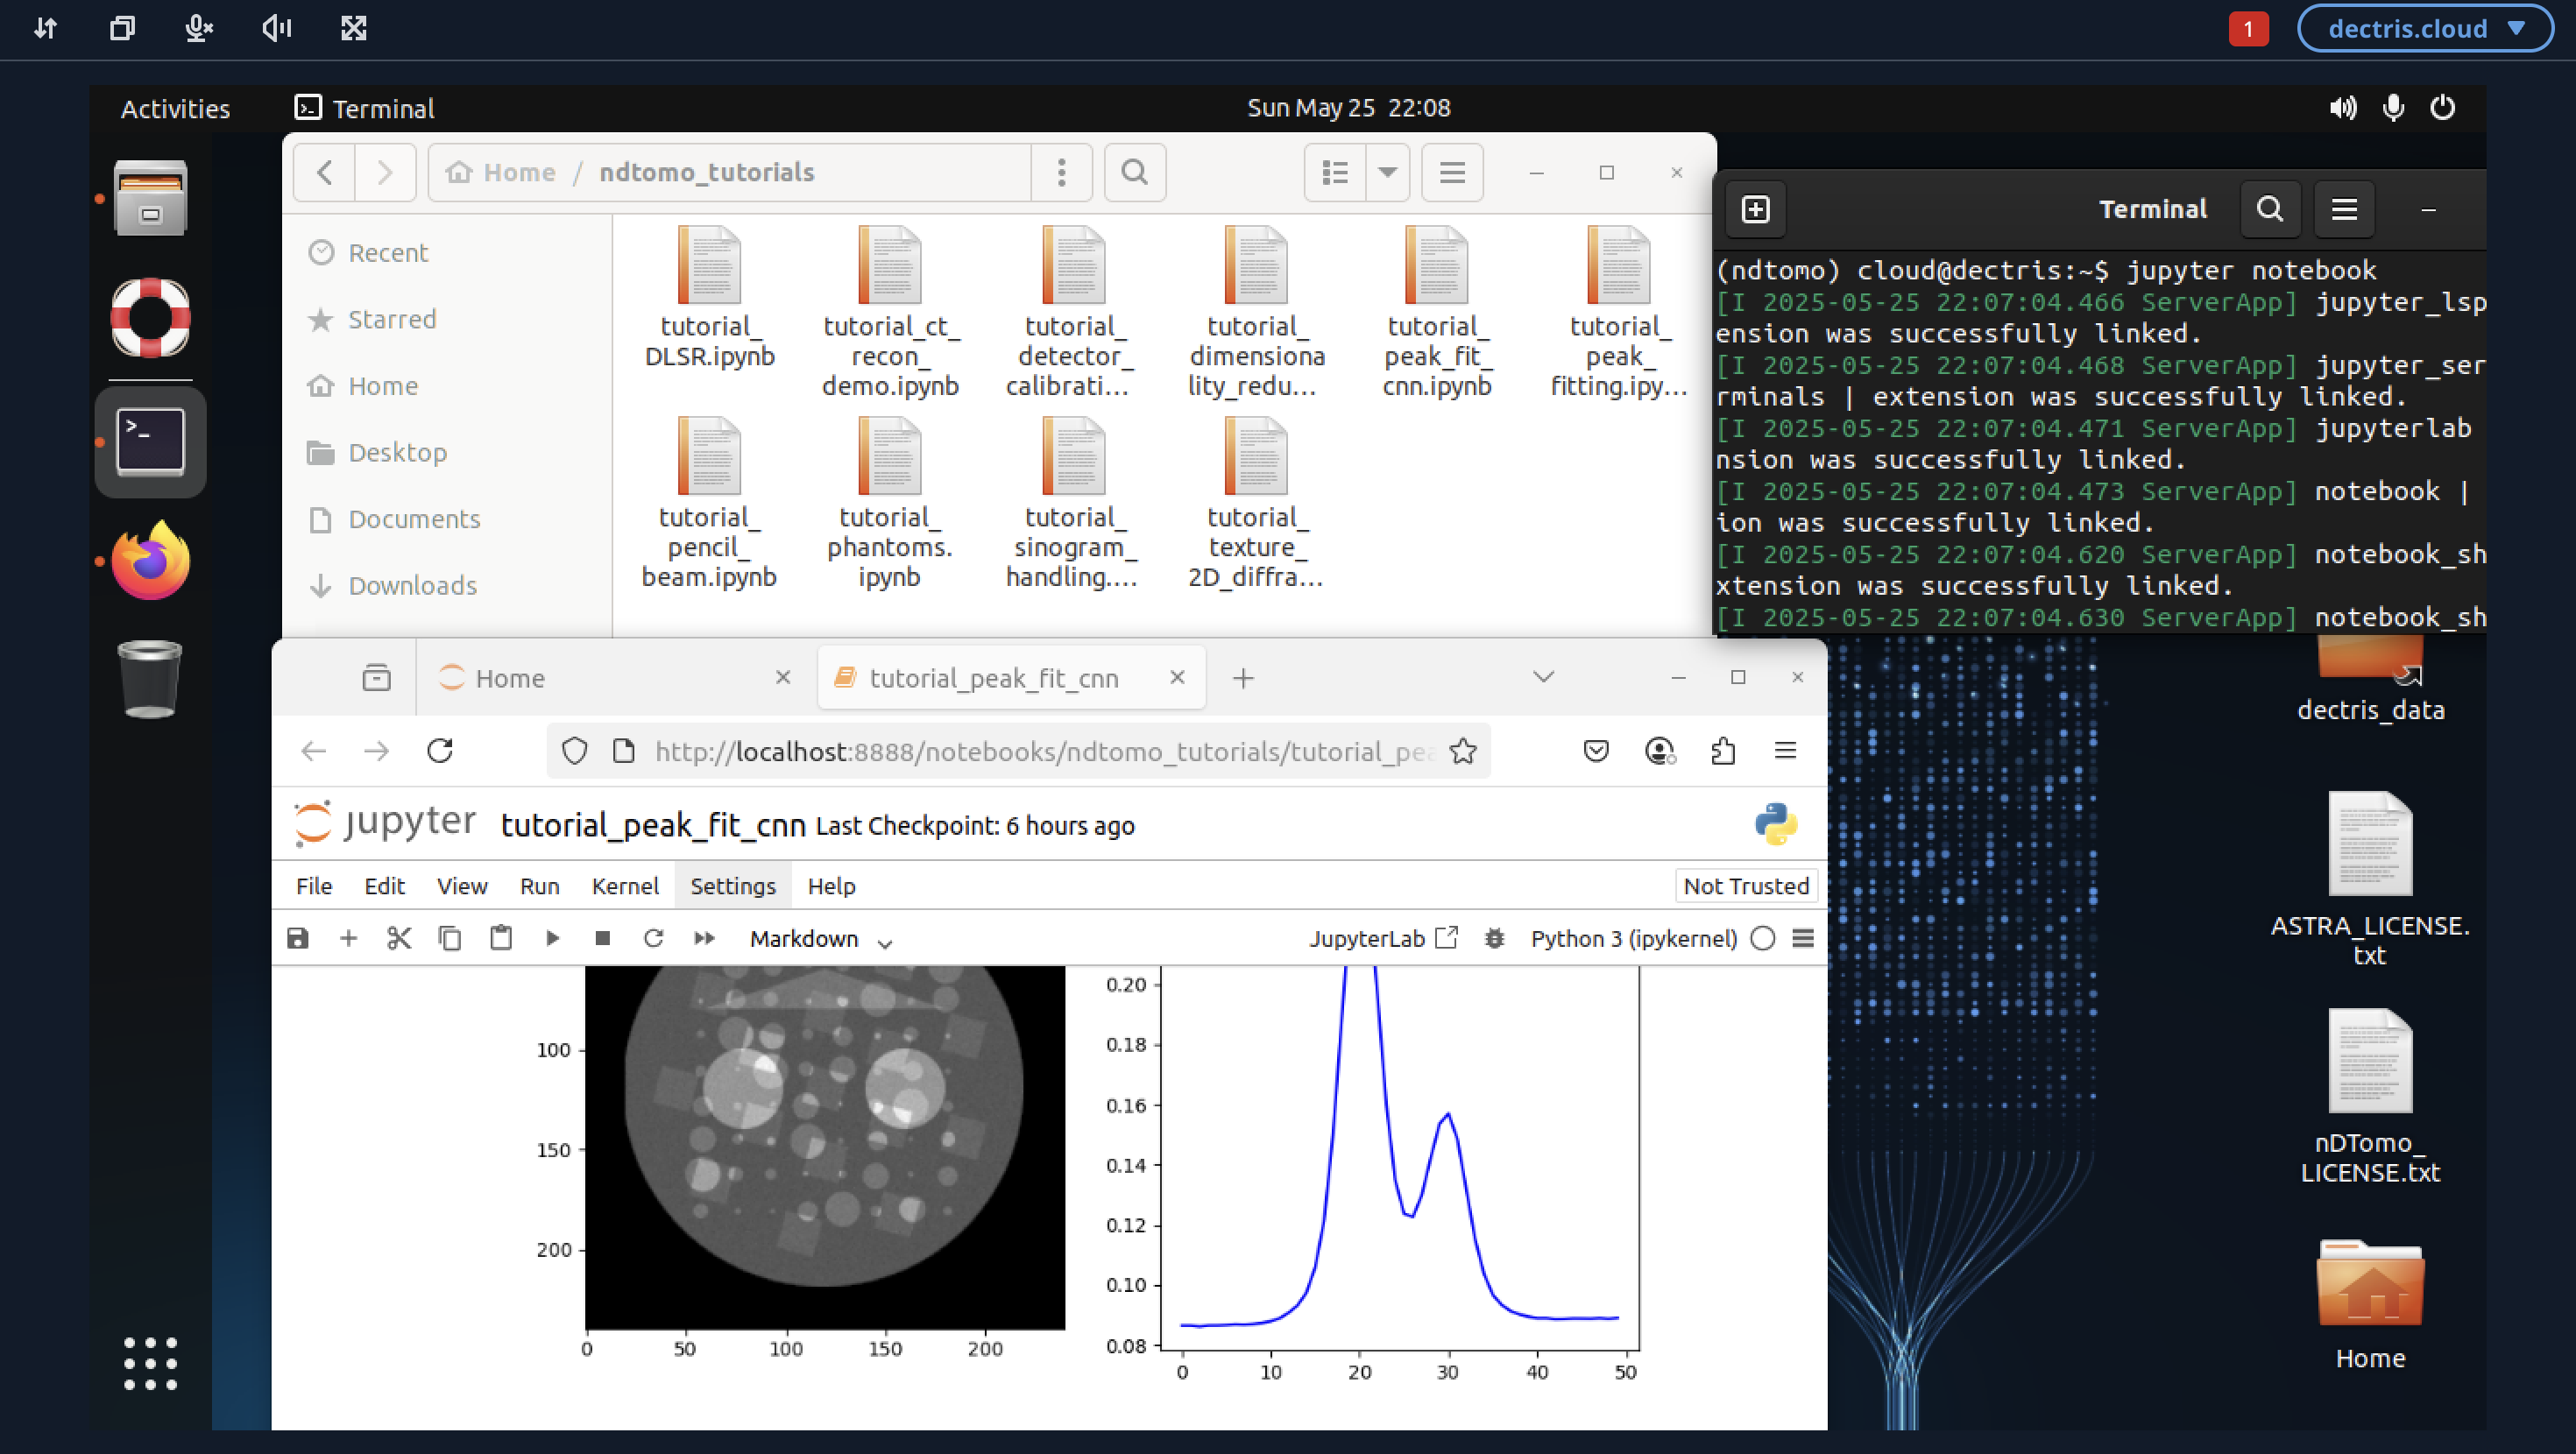The height and width of the screenshot is (1454, 2576).
Task: Bookmark this page with the star
Action: coord(1463,750)
